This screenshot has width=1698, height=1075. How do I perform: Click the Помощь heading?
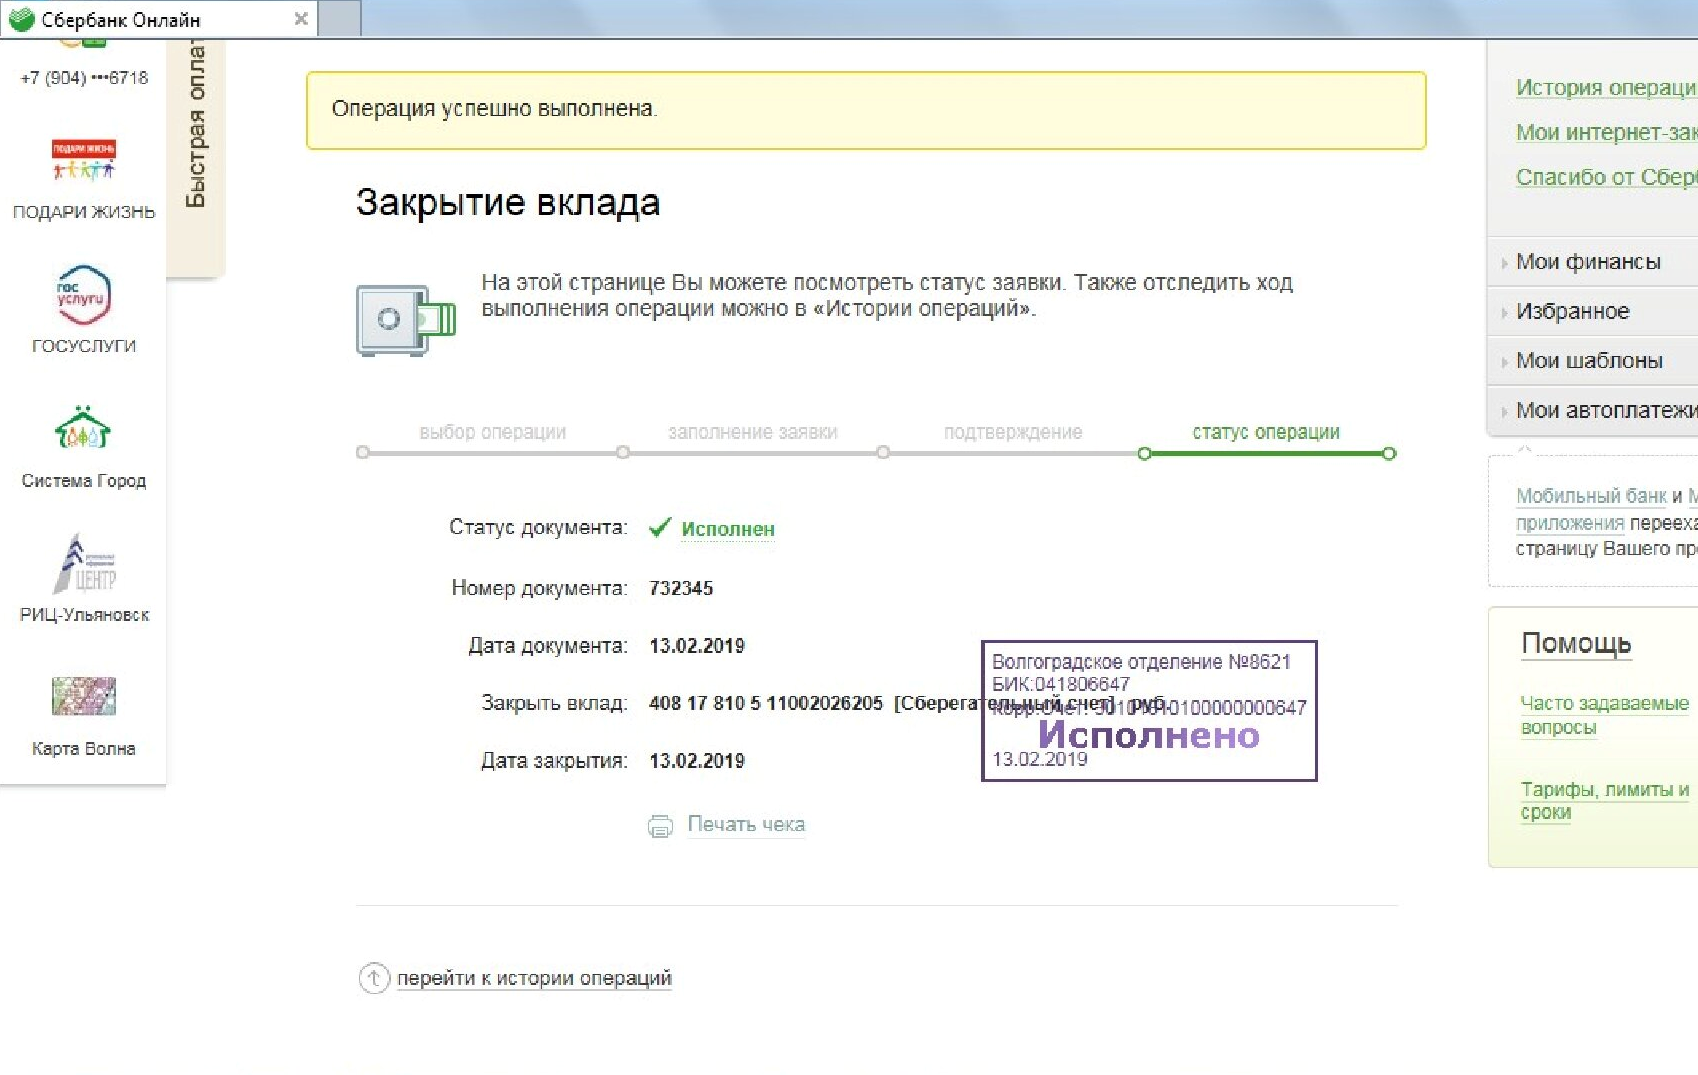(x=1576, y=643)
